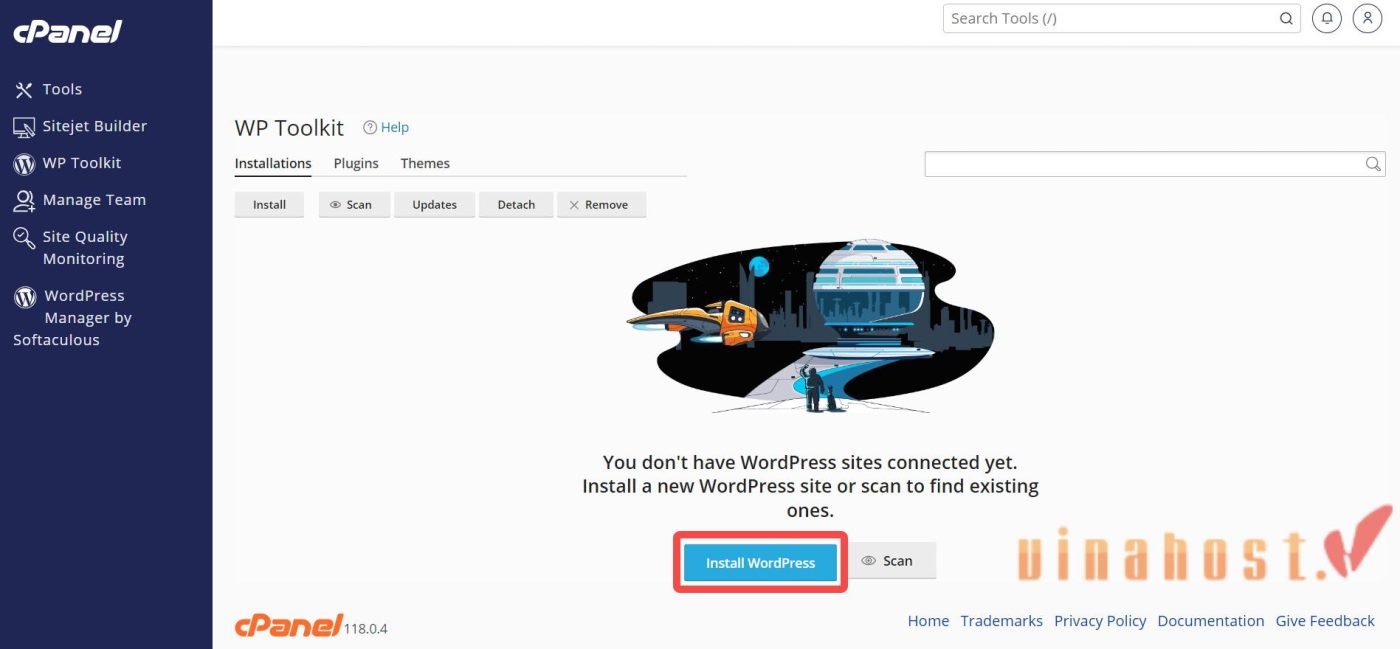Image resolution: width=1400 pixels, height=649 pixels.
Task: Click the 'You don't have WordPress sites' message
Action: [x=810, y=487]
